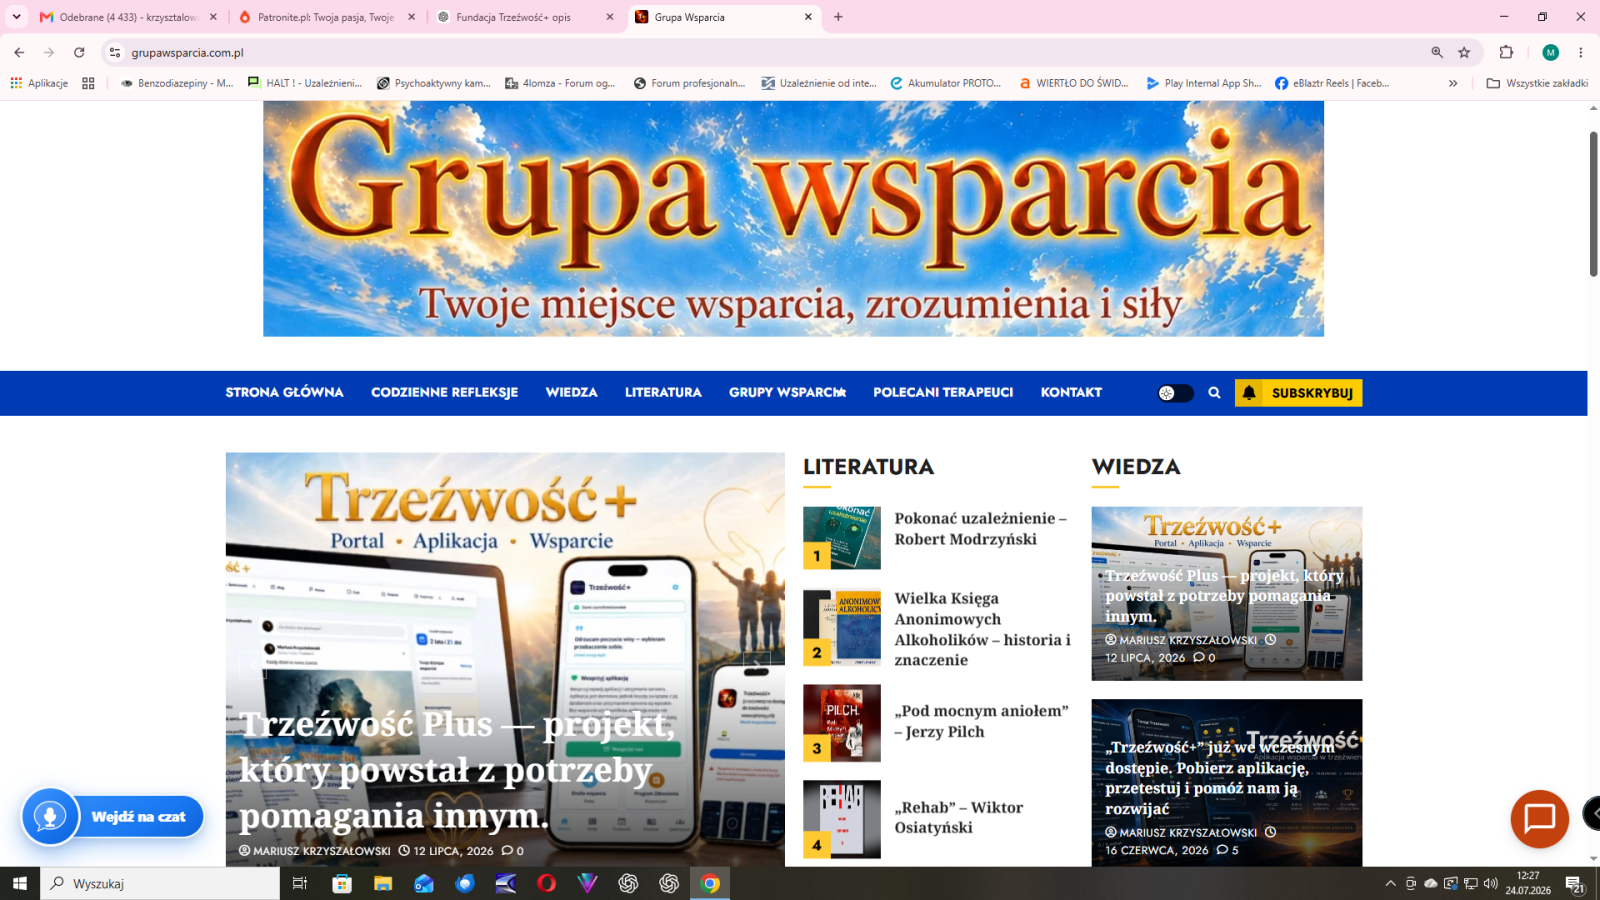Open the OneDrive cloud tray icon
The width and height of the screenshot is (1600, 900).
pos(1430,883)
